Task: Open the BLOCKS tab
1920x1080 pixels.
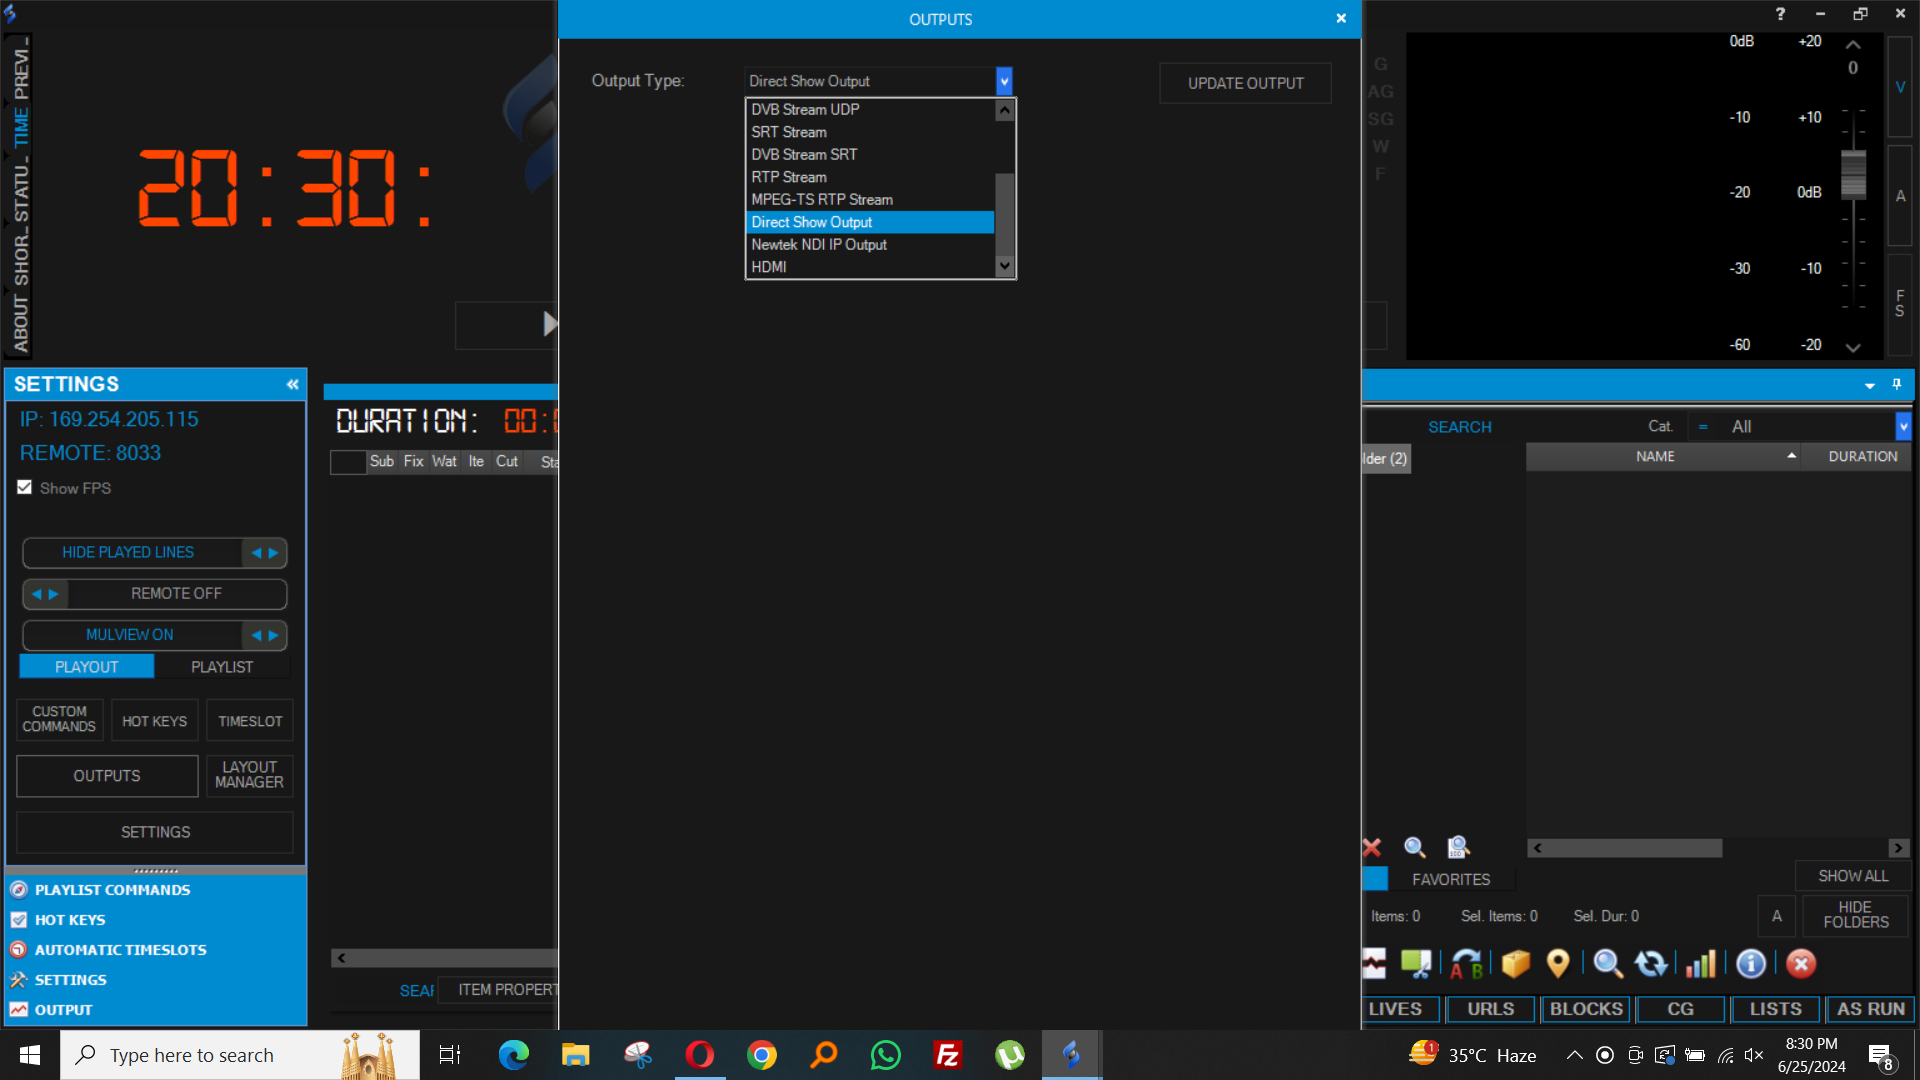Action: [1586, 1009]
